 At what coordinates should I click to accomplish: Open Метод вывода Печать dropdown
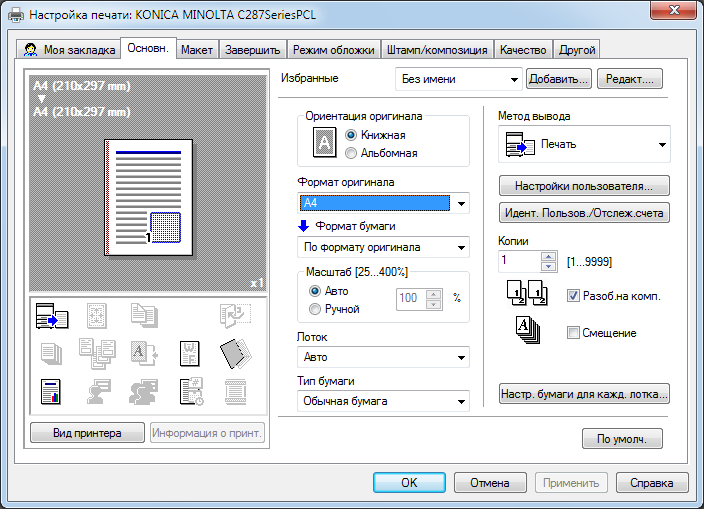click(x=584, y=144)
